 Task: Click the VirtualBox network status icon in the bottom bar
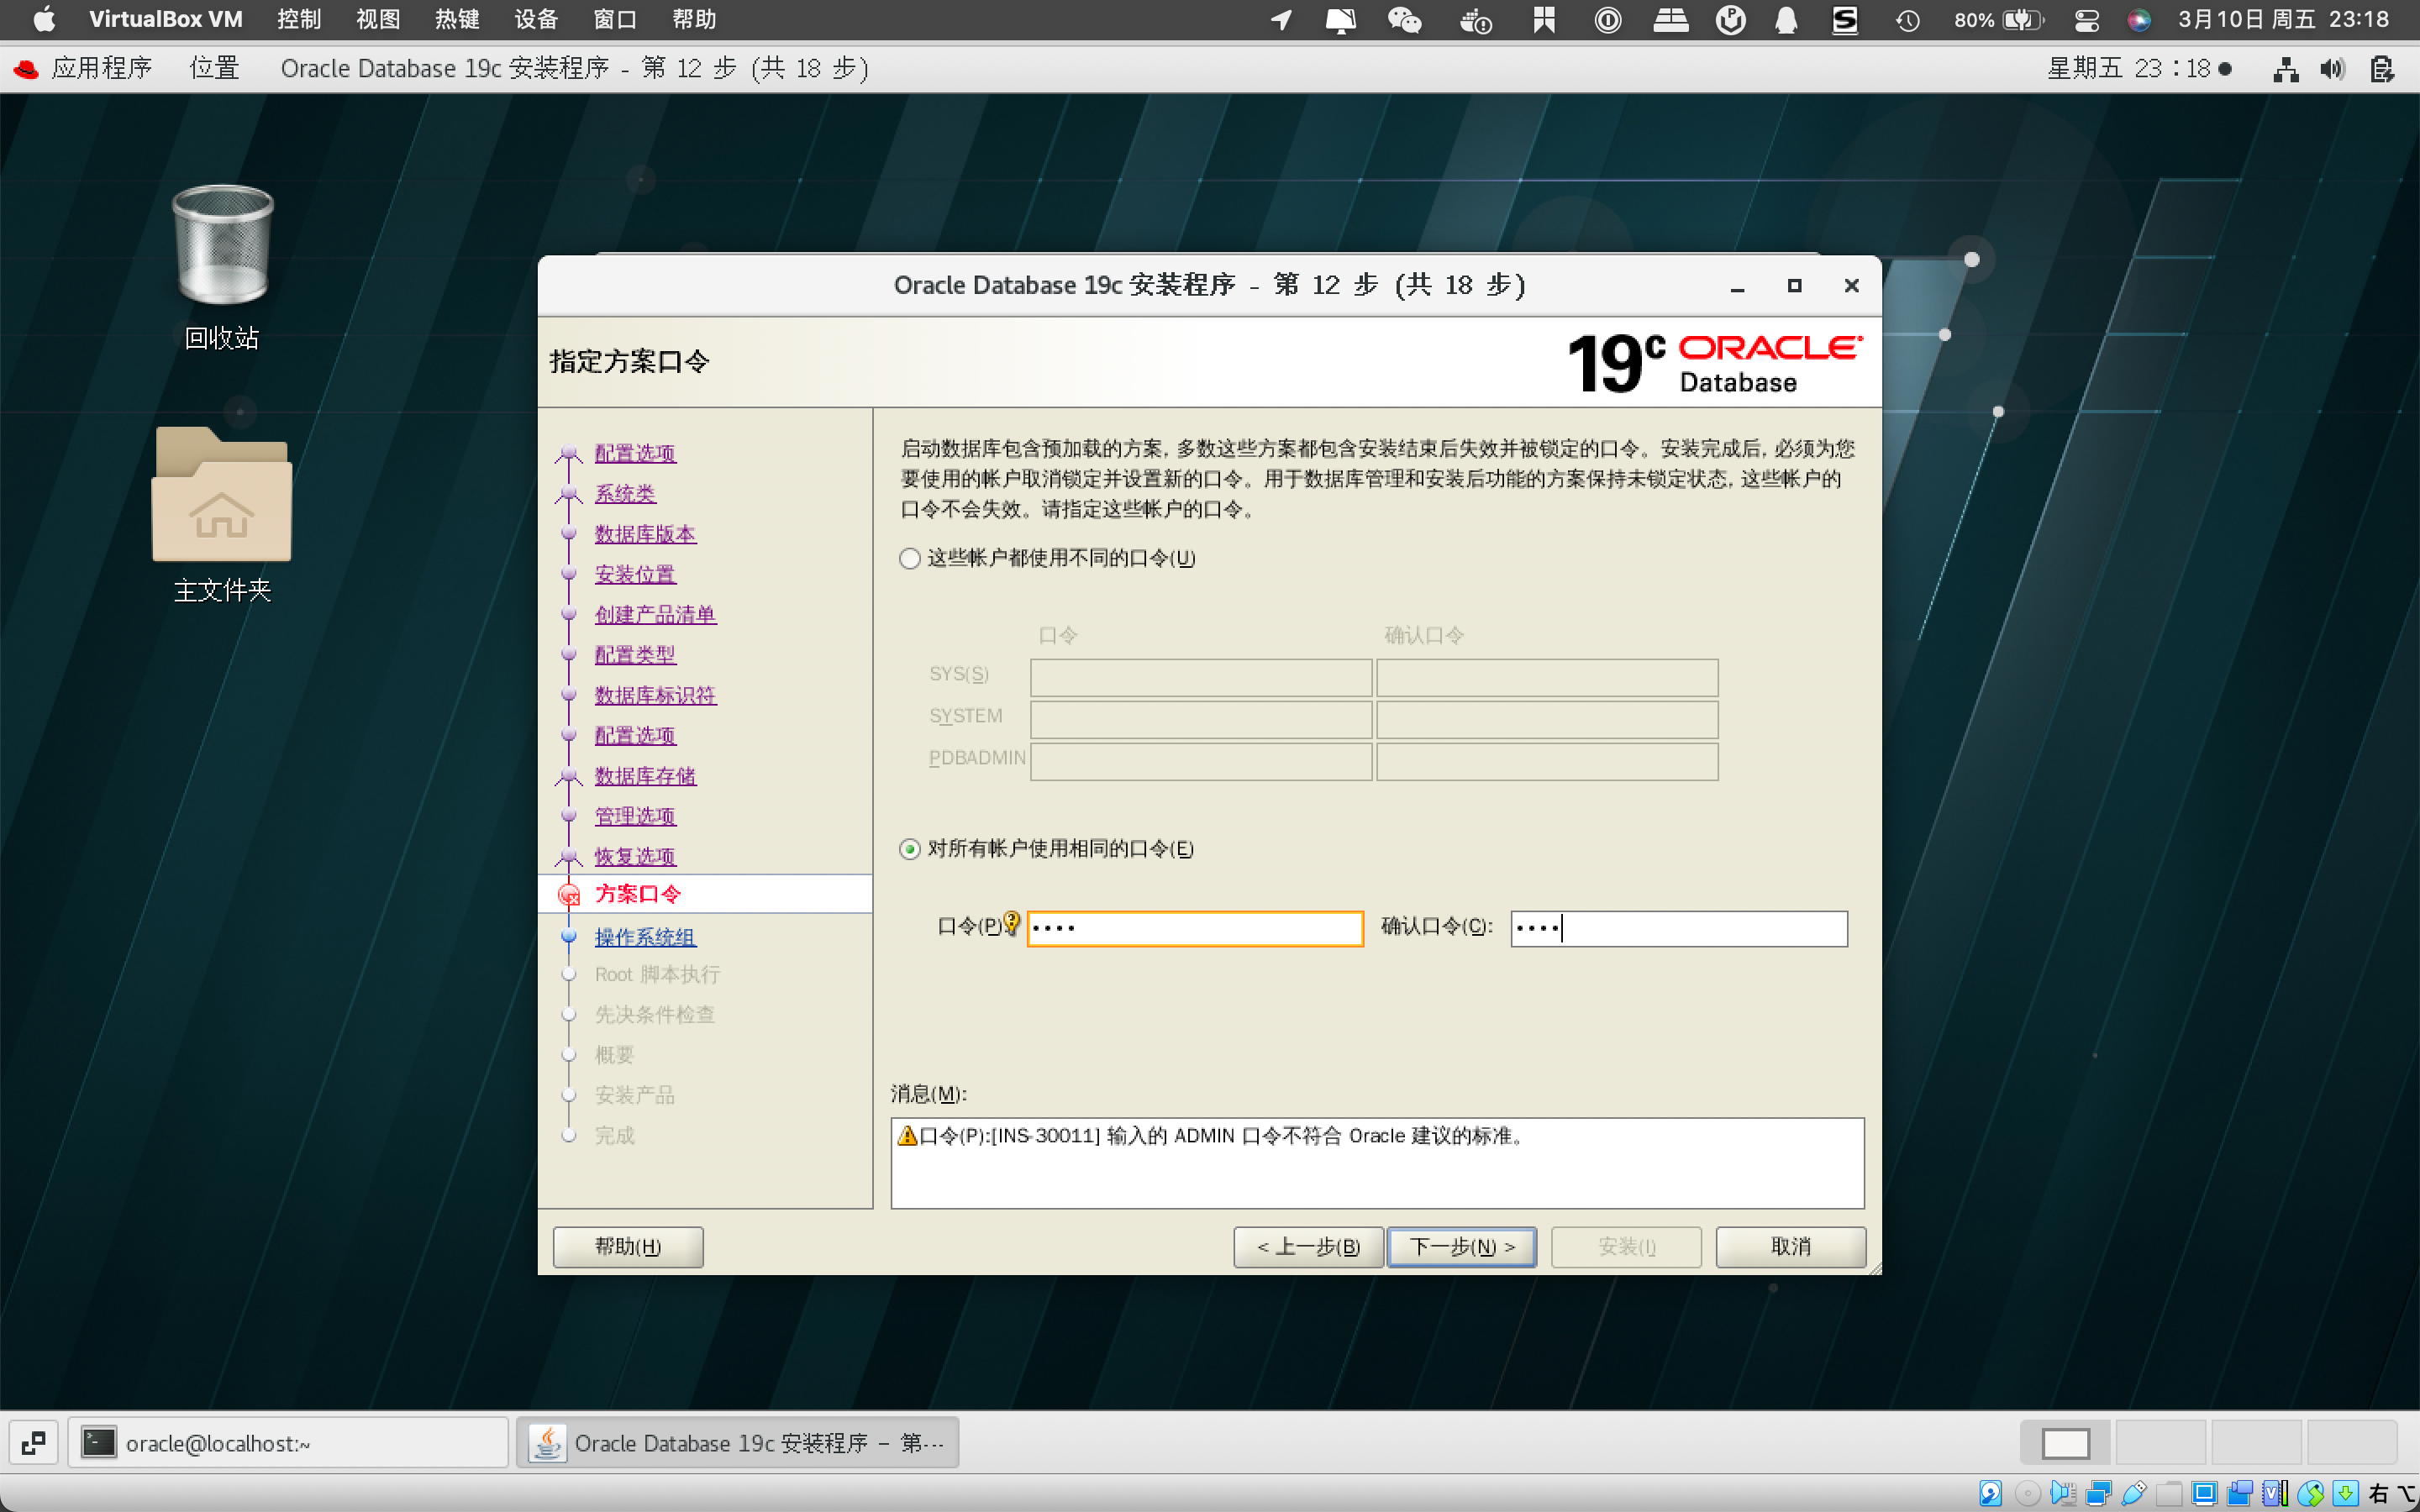[x=2098, y=1494]
